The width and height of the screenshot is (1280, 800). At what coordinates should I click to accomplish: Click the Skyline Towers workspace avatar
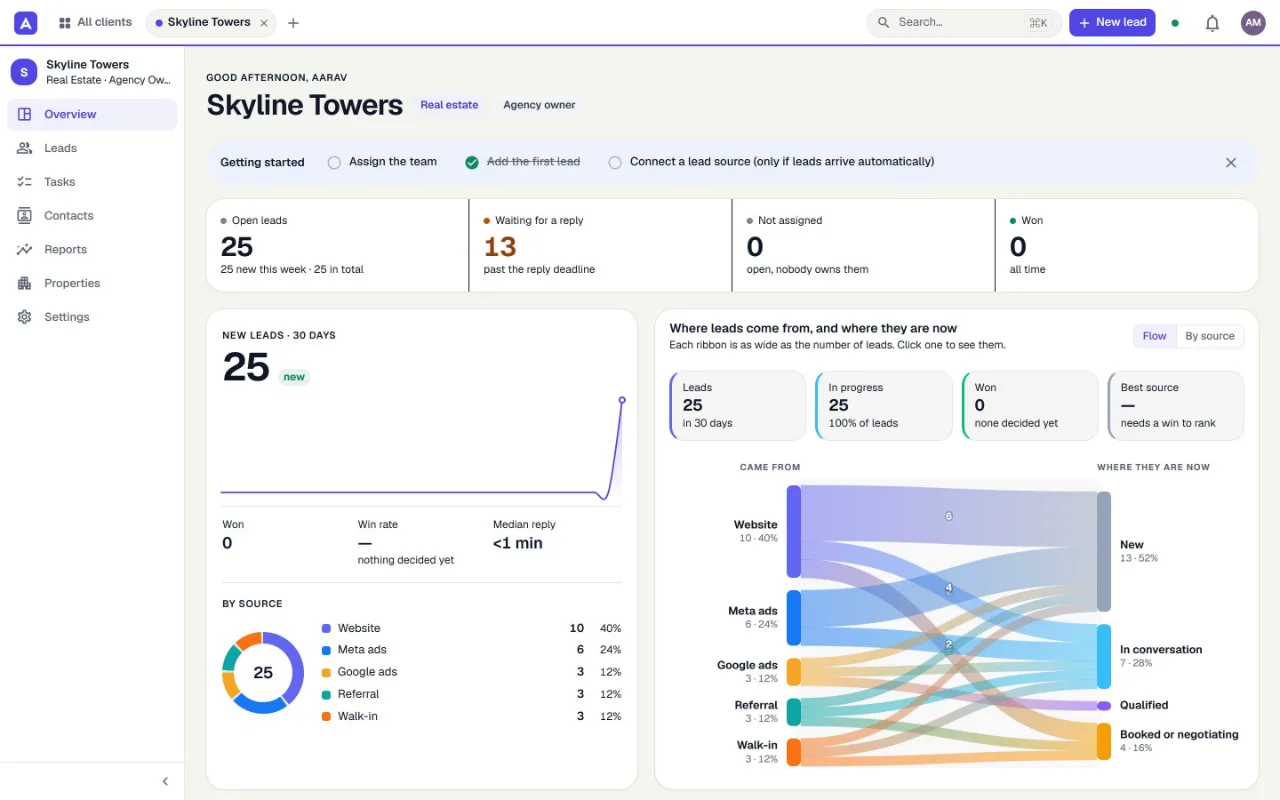click(24, 72)
